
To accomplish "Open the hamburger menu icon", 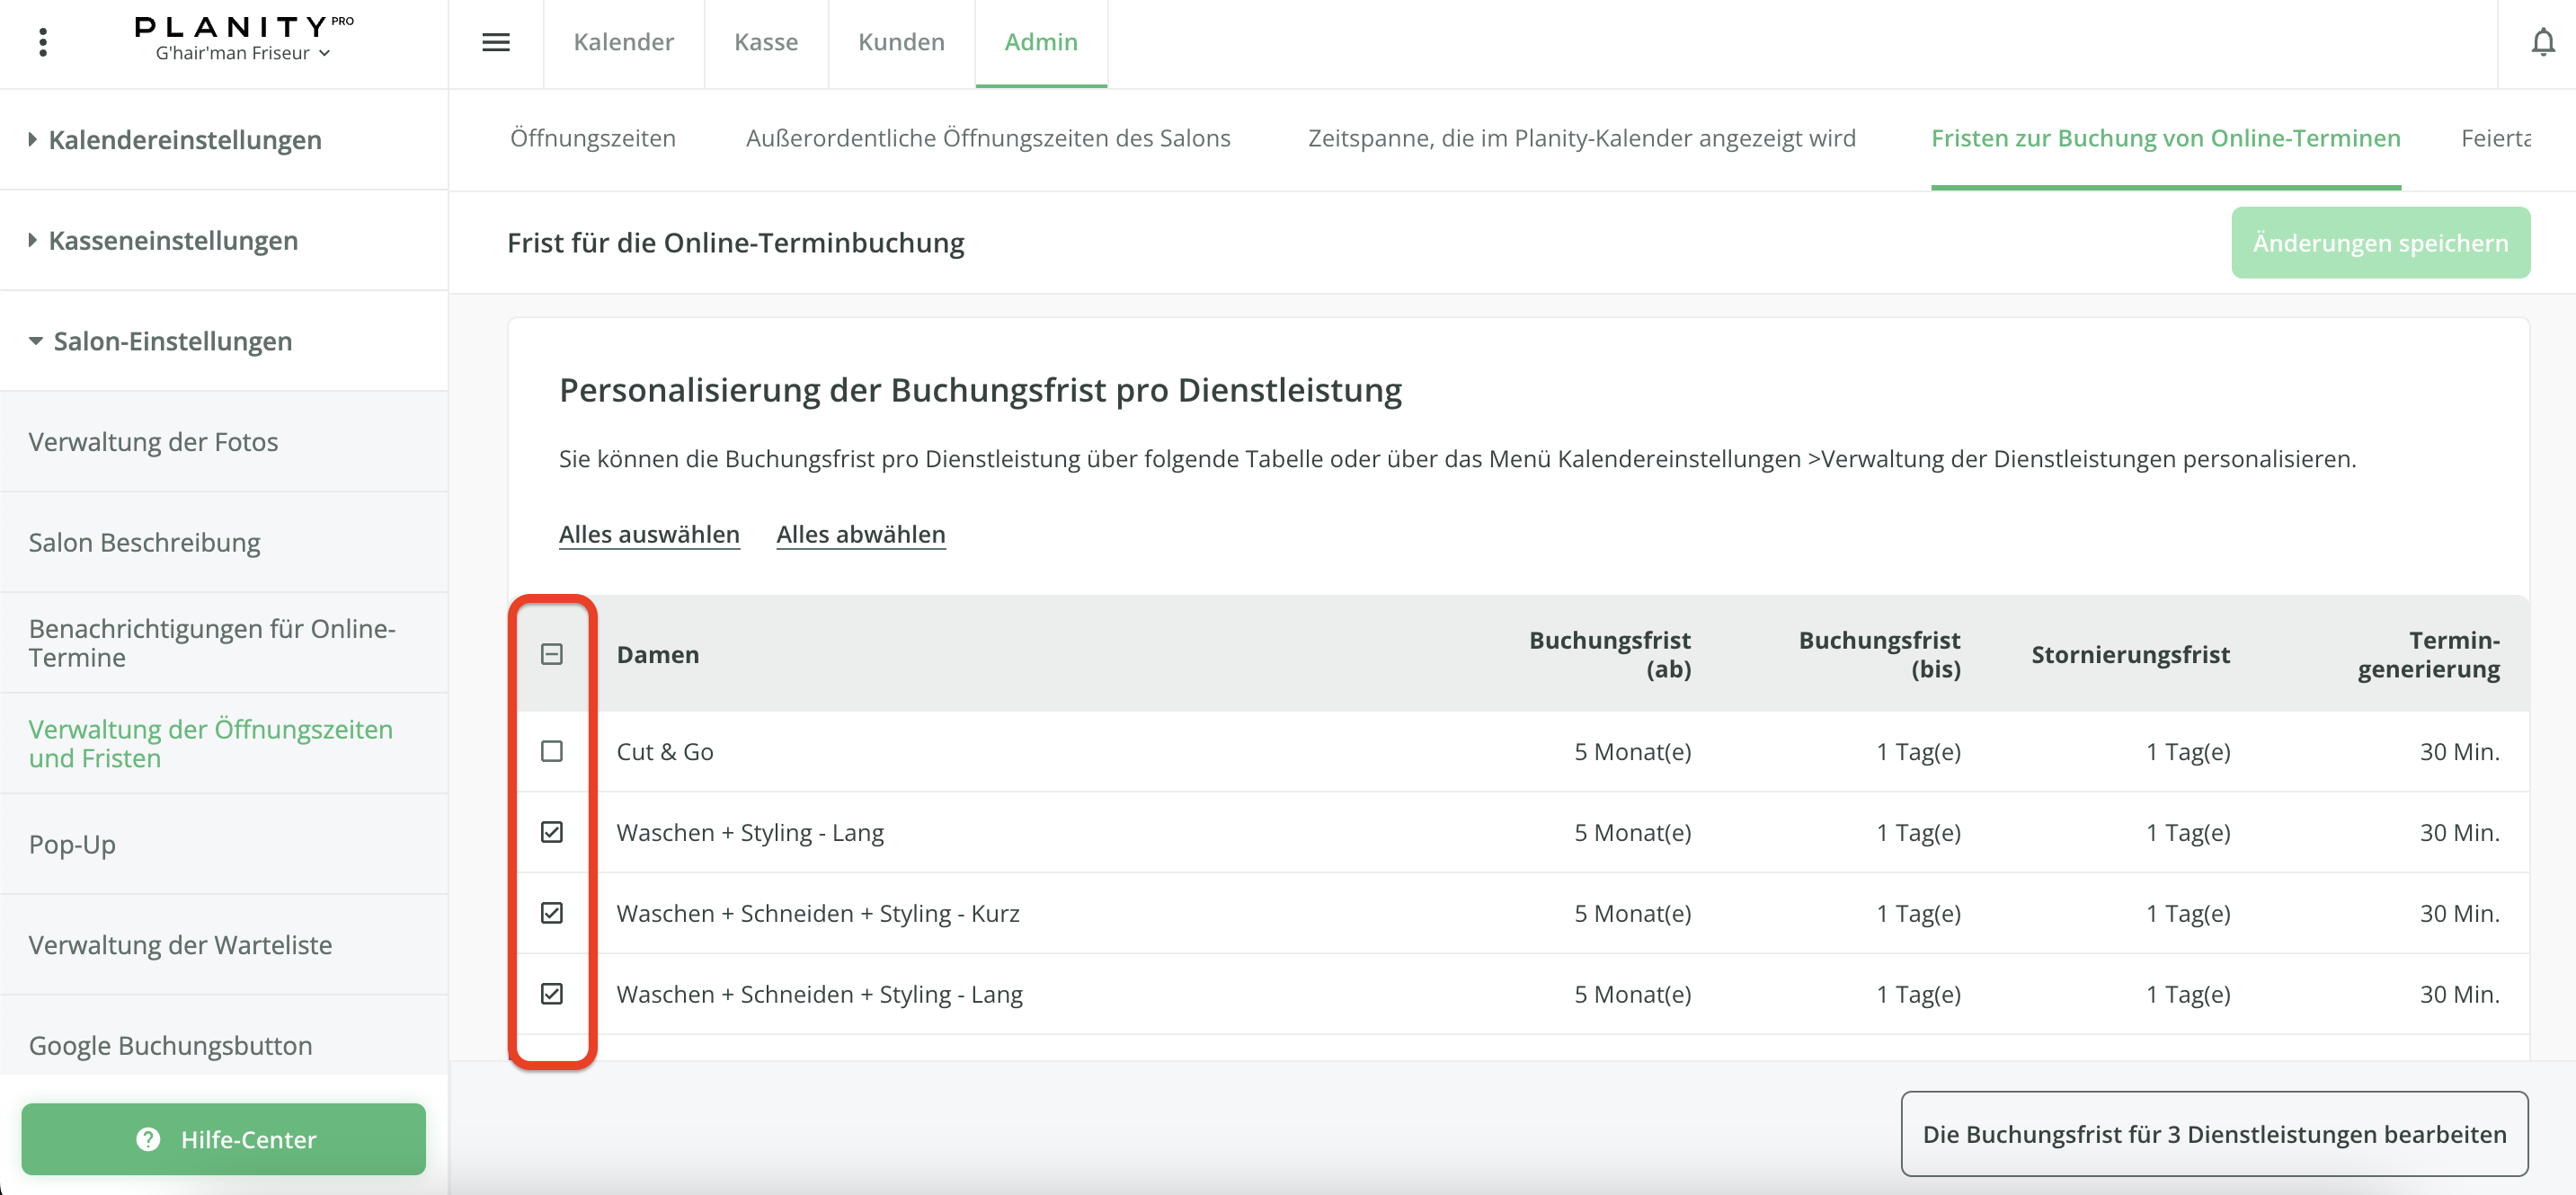I will pos(496,42).
